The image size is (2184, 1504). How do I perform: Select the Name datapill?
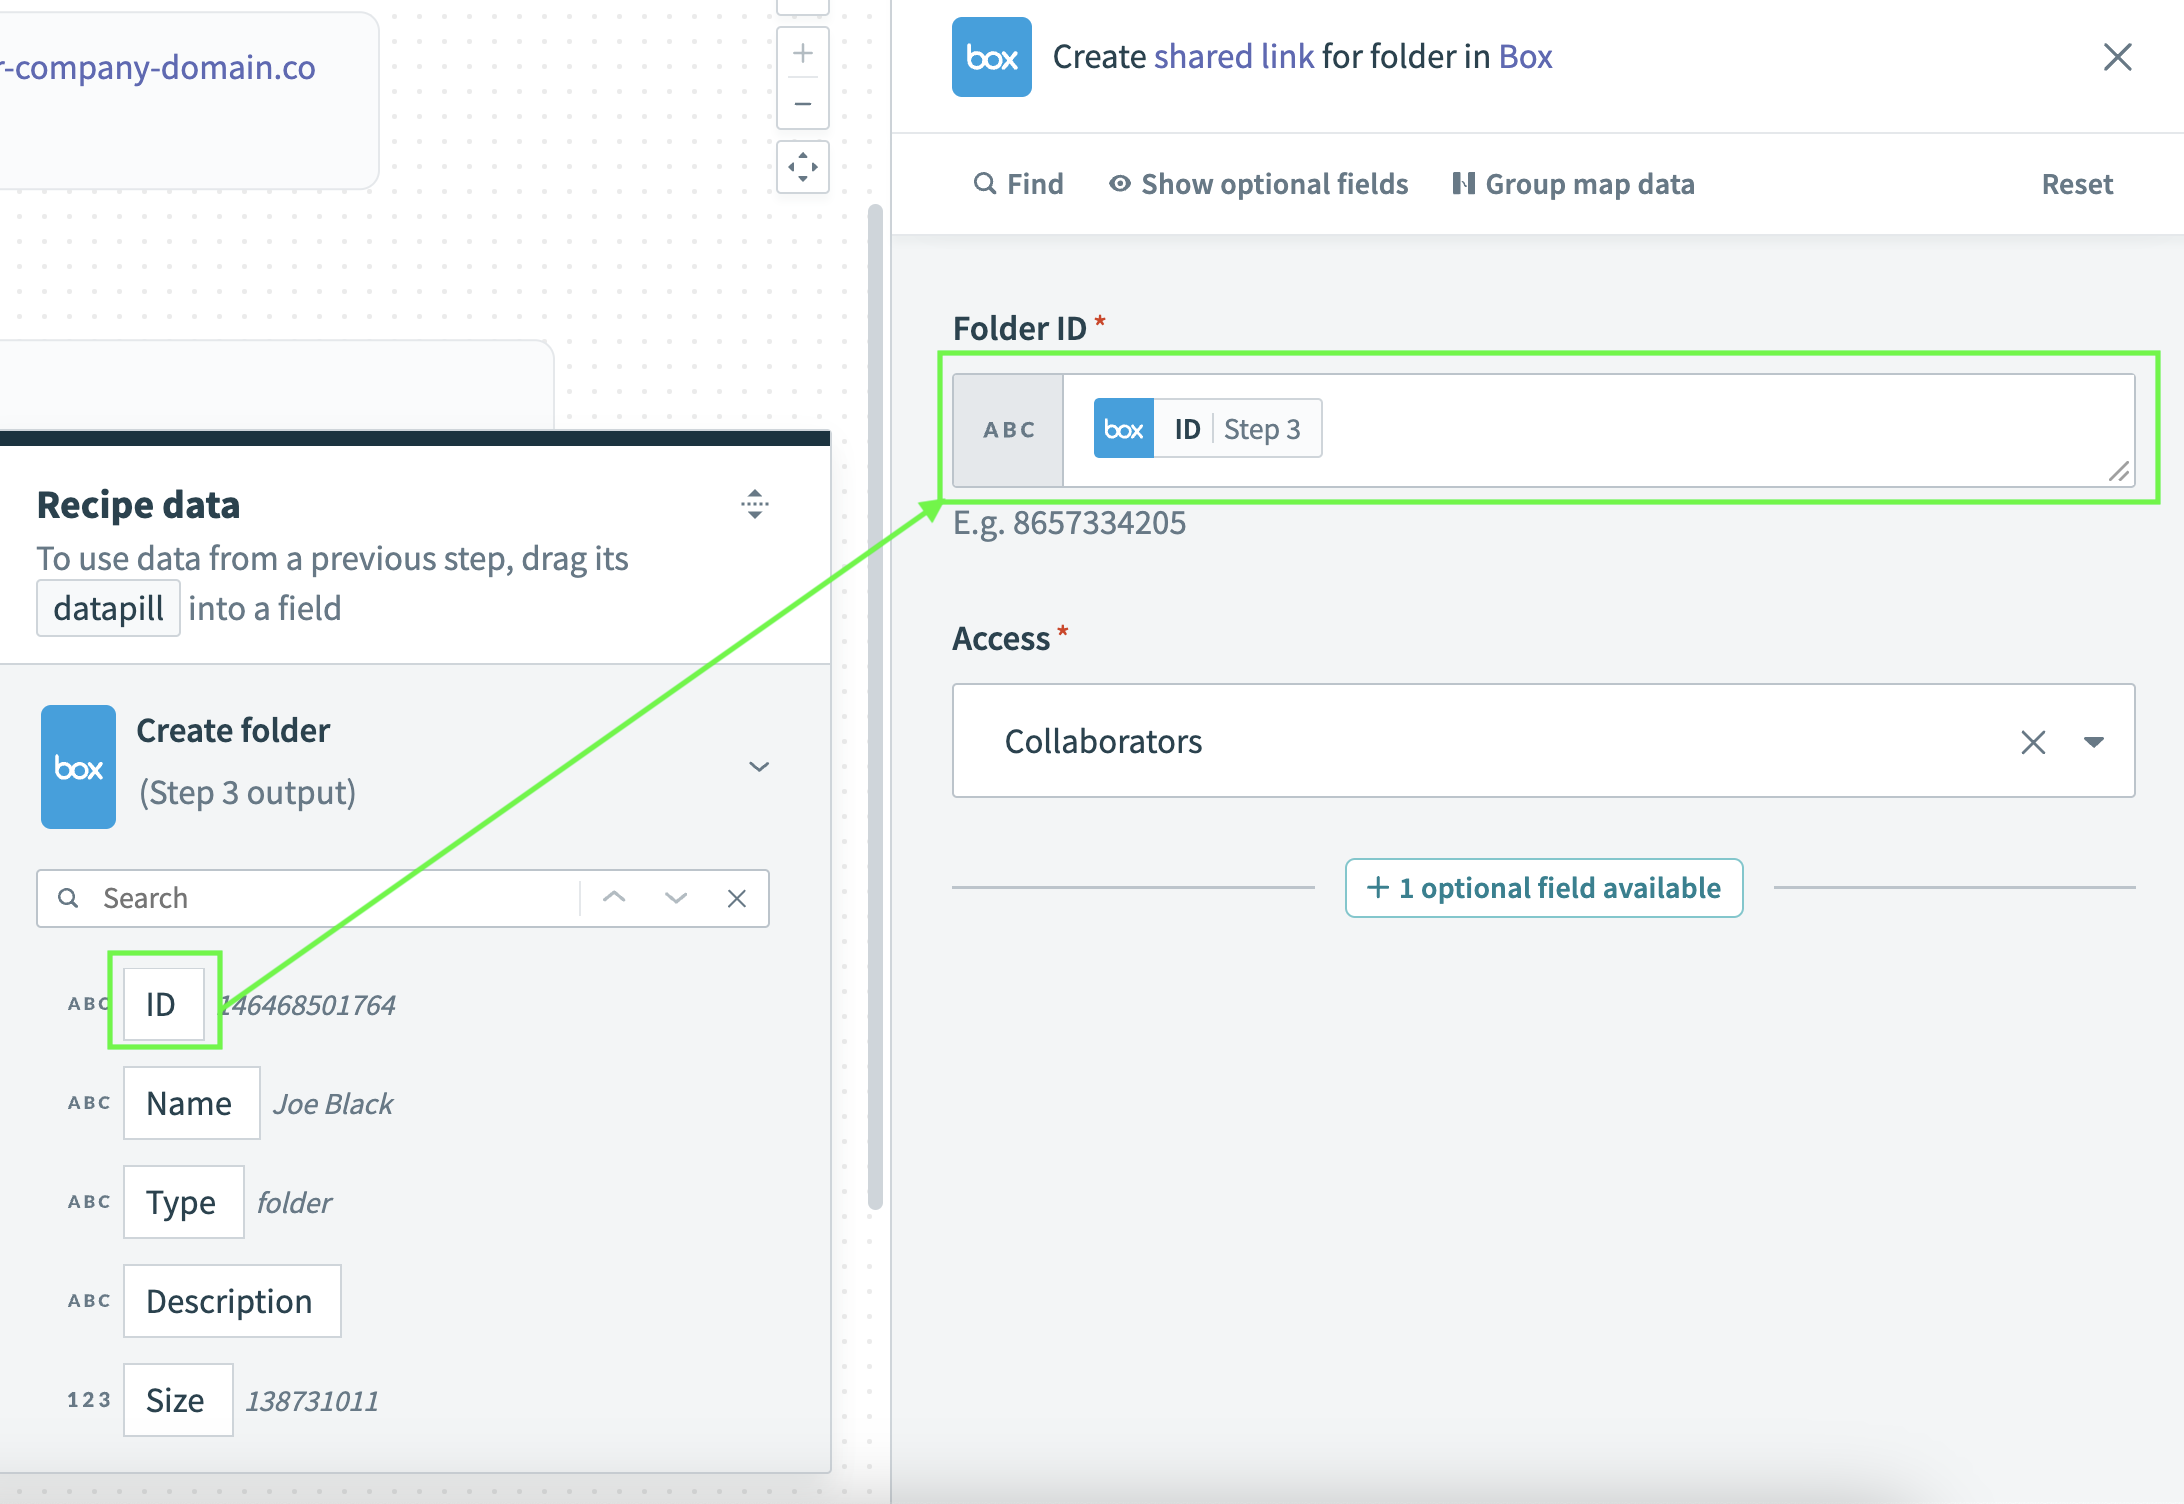(x=190, y=1103)
